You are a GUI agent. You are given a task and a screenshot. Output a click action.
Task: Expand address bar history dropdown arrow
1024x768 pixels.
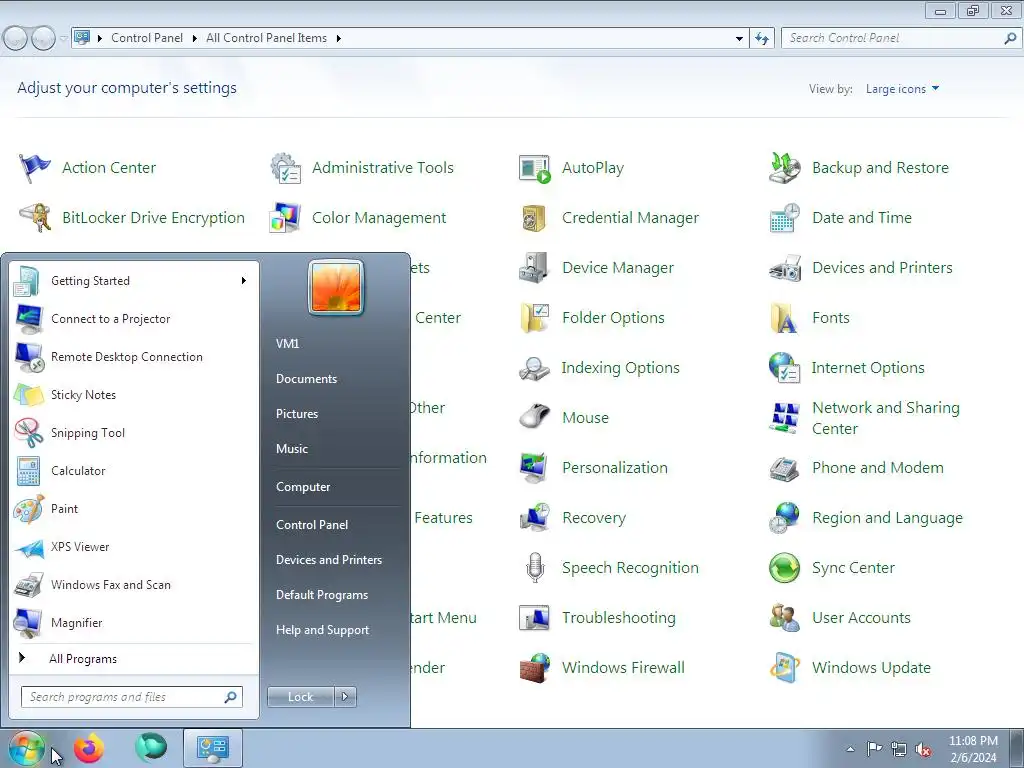point(739,39)
